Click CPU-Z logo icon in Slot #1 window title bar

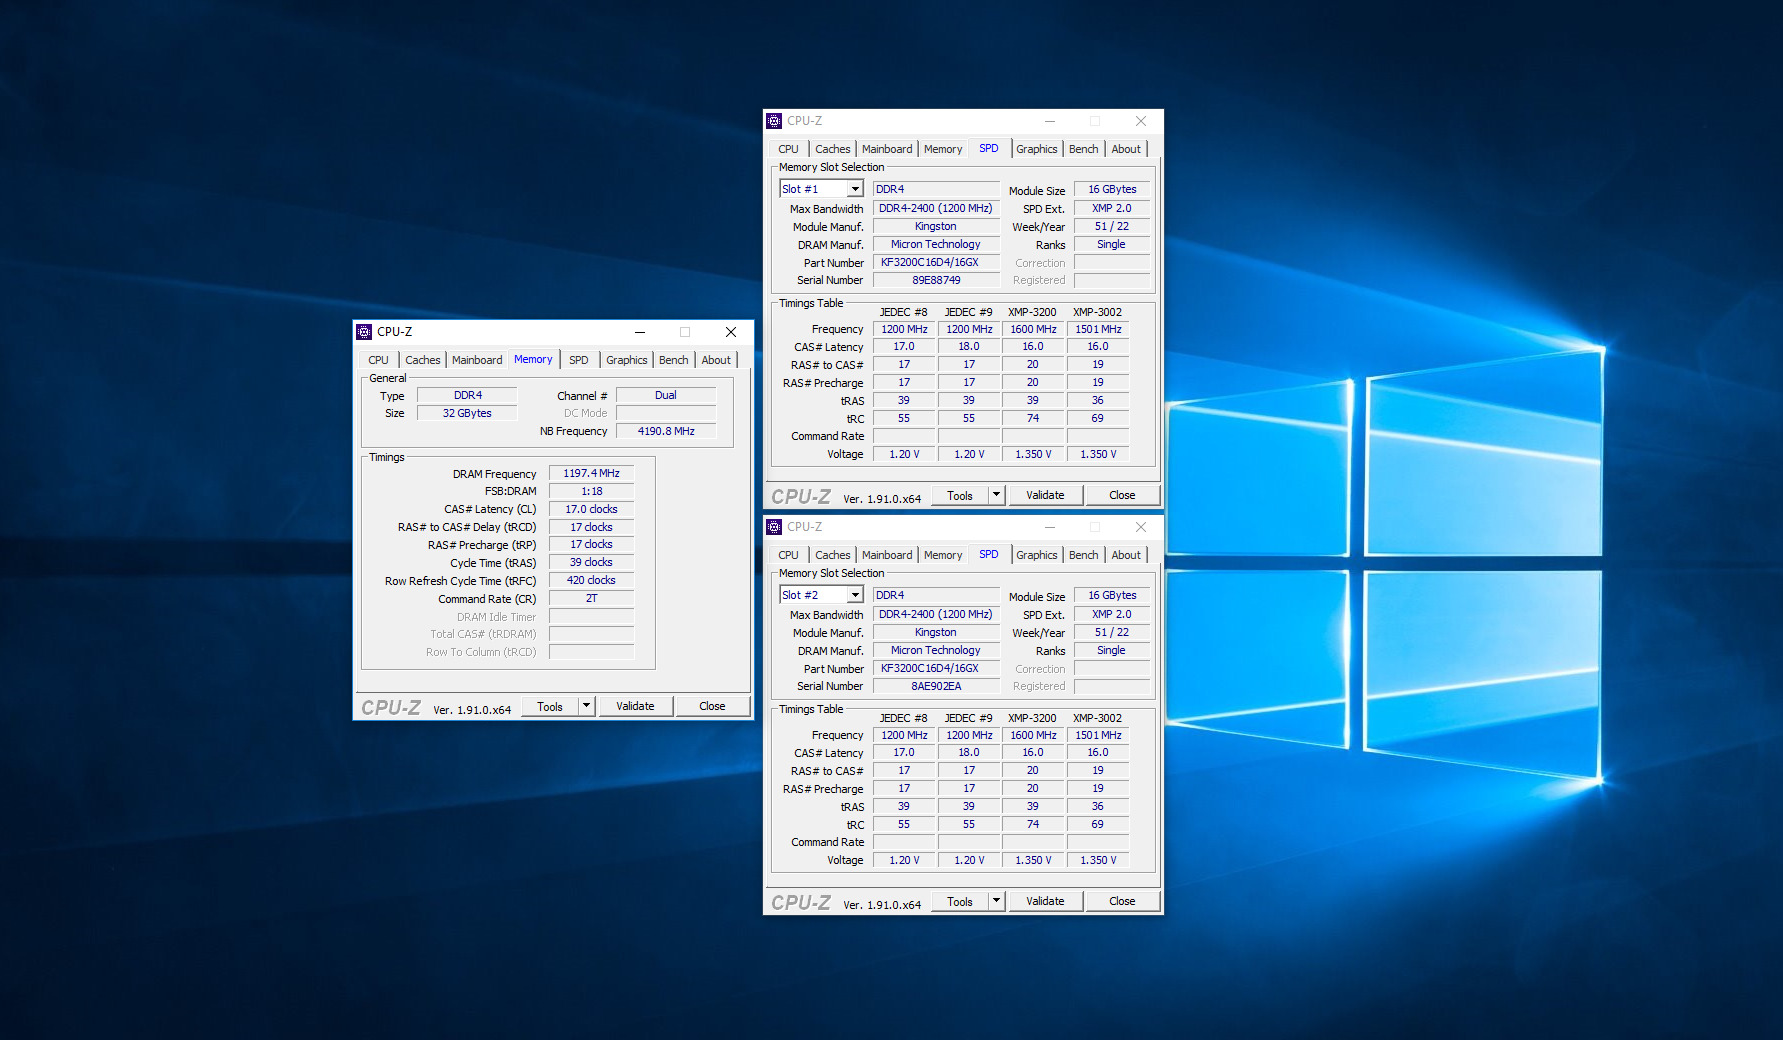(x=774, y=121)
